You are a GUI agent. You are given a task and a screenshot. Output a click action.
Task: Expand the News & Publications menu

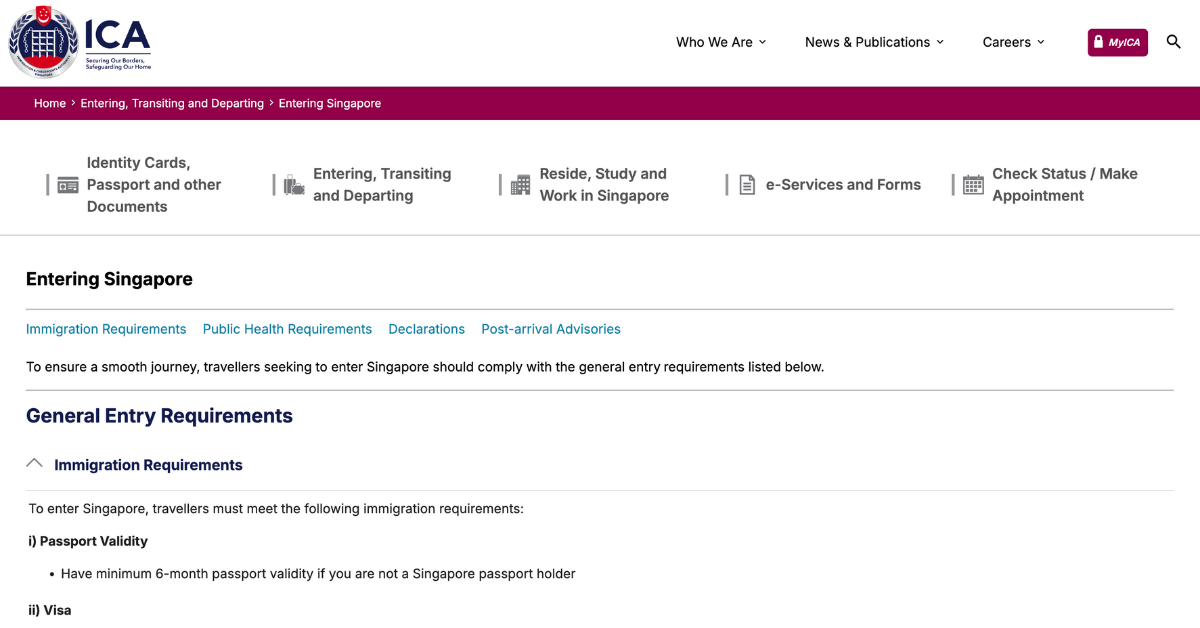[874, 42]
